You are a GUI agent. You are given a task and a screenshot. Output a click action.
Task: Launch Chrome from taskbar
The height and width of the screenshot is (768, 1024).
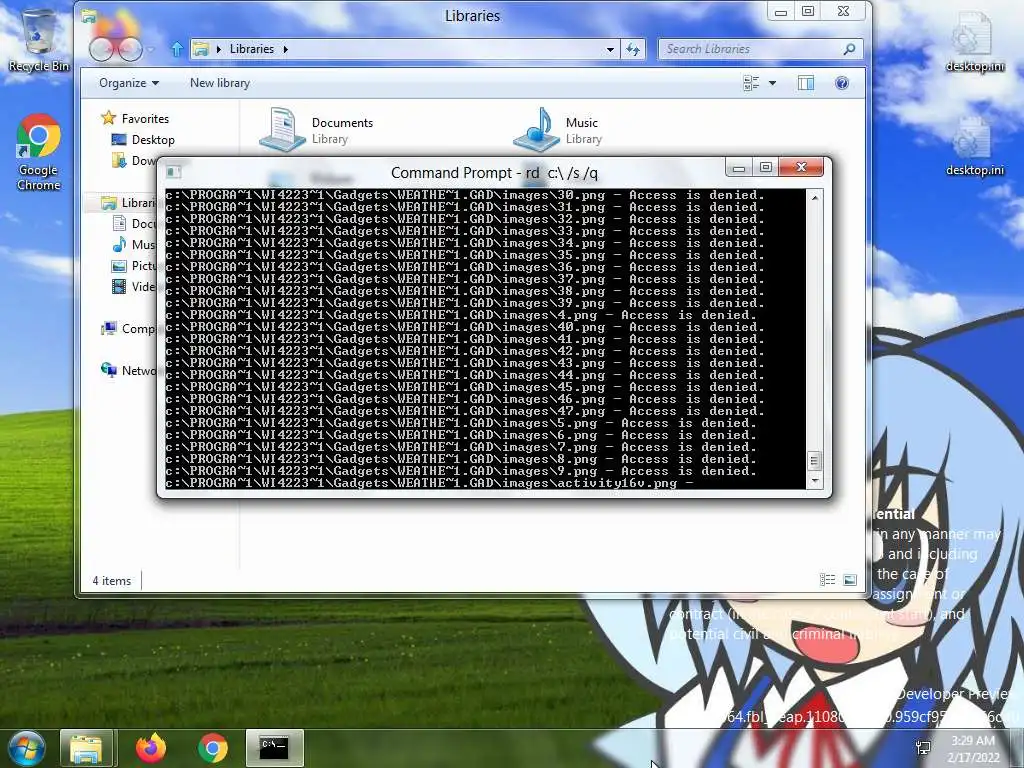coord(213,748)
